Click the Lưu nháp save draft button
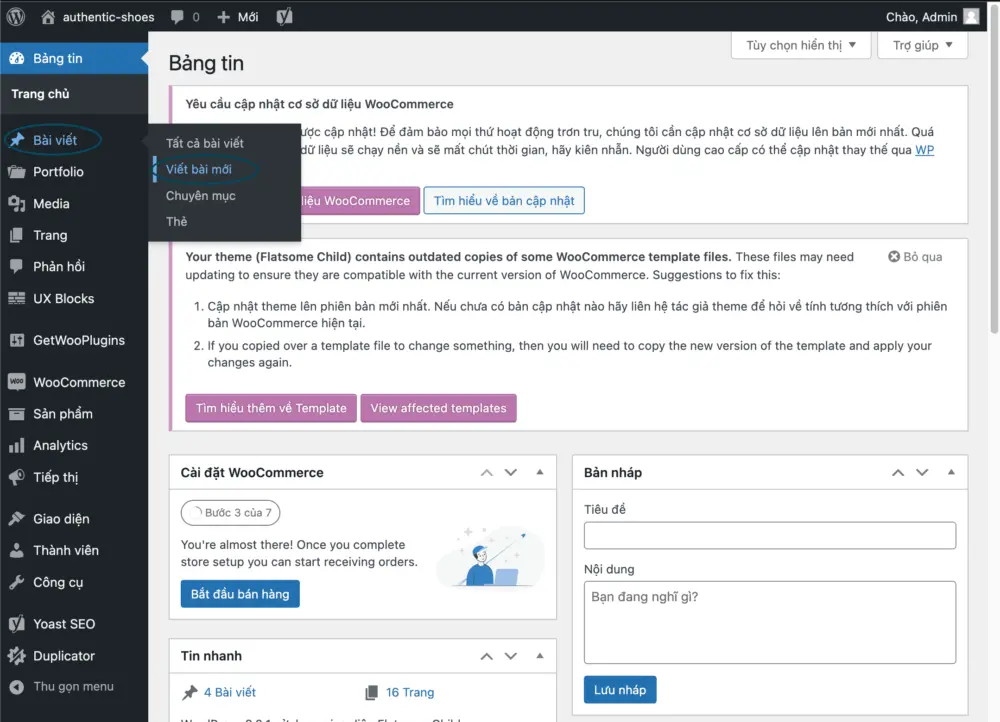1000x722 pixels. [x=620, y=690]
